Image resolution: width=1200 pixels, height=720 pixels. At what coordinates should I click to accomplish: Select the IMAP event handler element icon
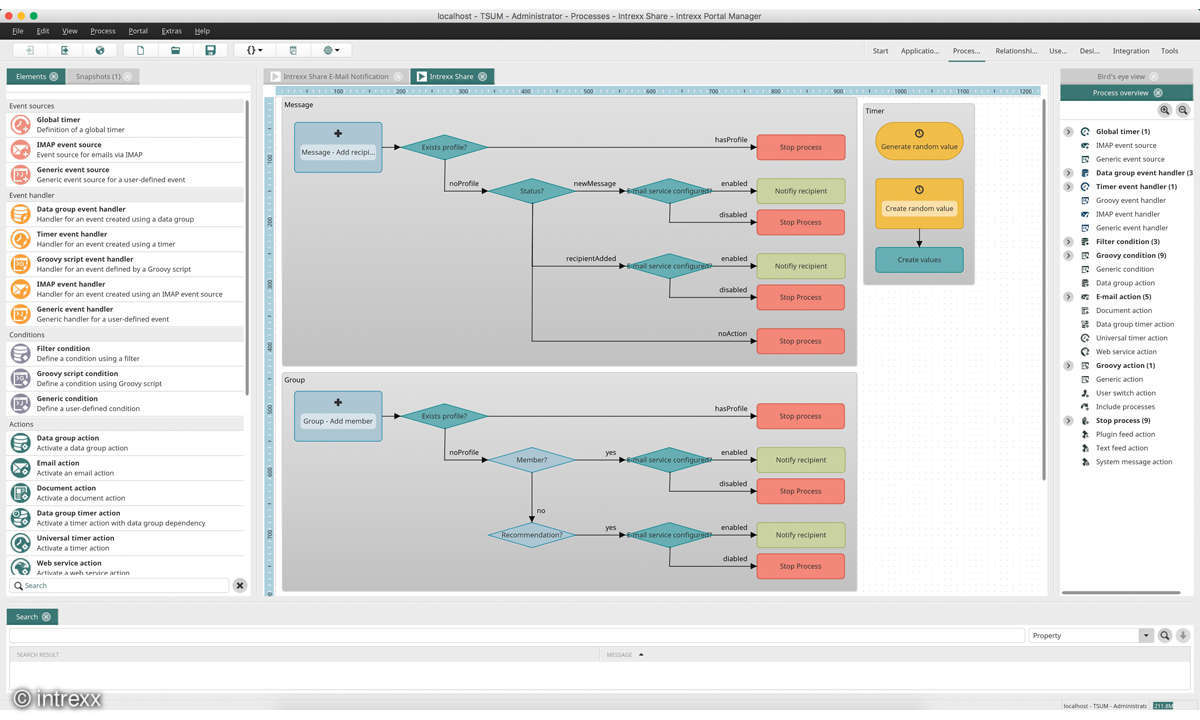click(x=20, y=288)
